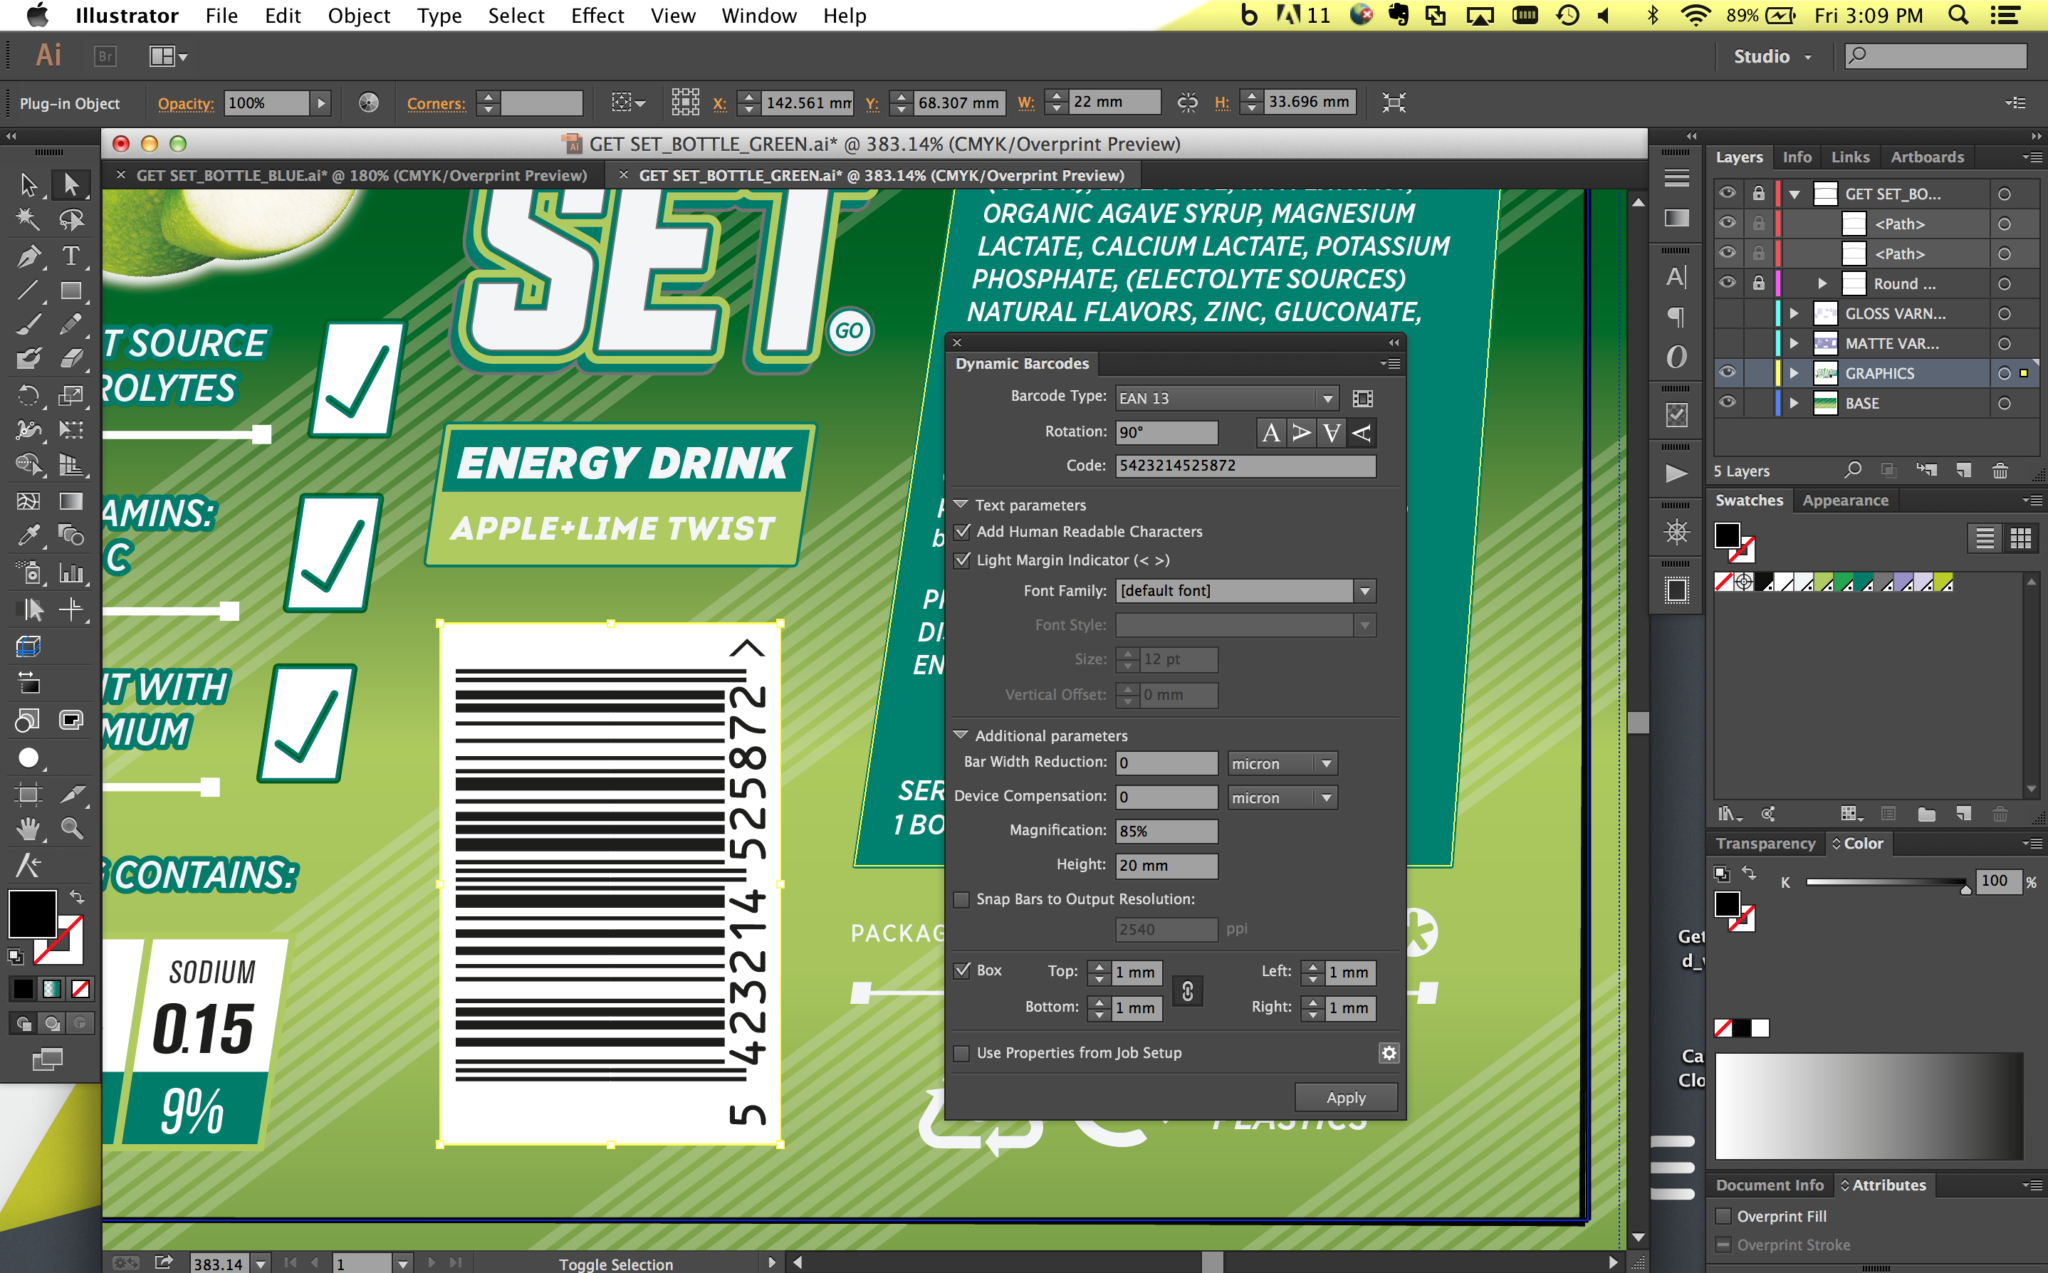2048x1273 pixels.
Task: Select the Hand tool
Action: point(28,829)
